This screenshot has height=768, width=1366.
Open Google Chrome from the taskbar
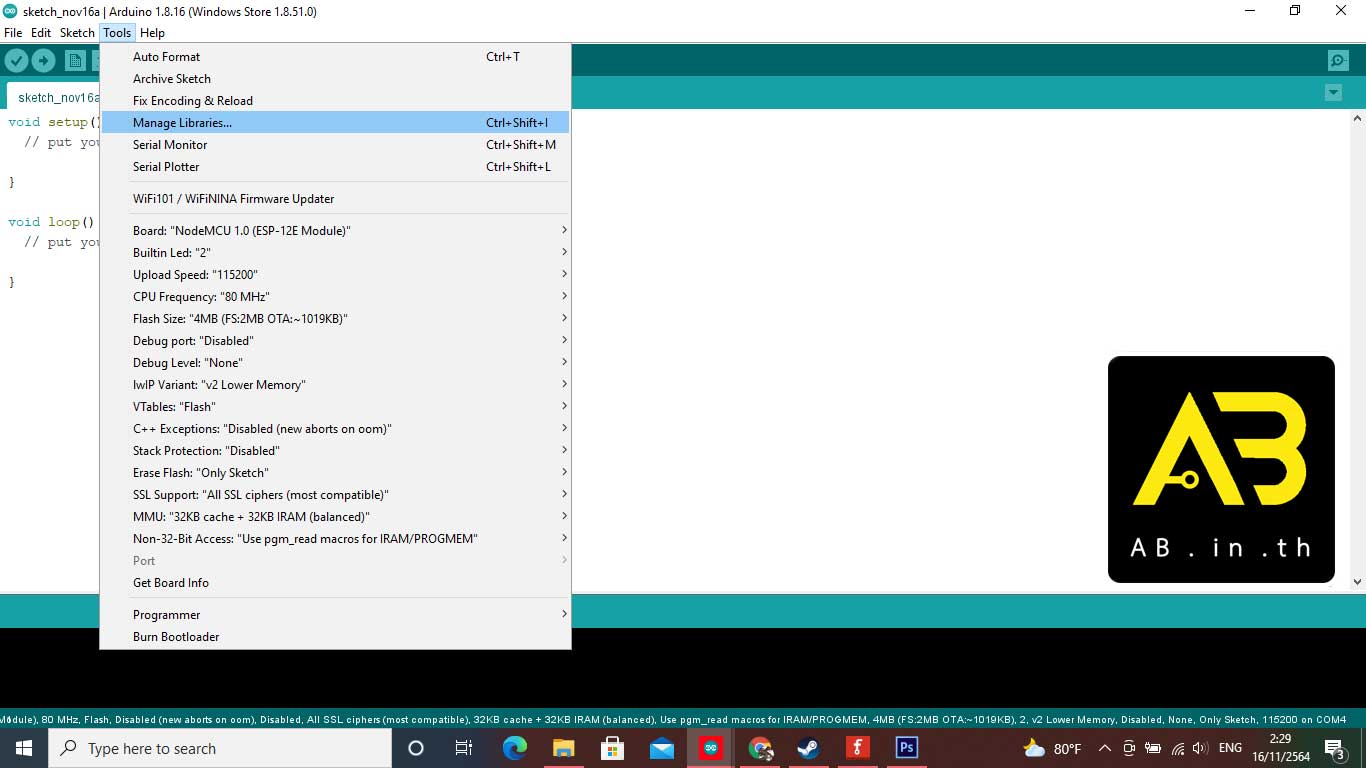tap(760, 748)
